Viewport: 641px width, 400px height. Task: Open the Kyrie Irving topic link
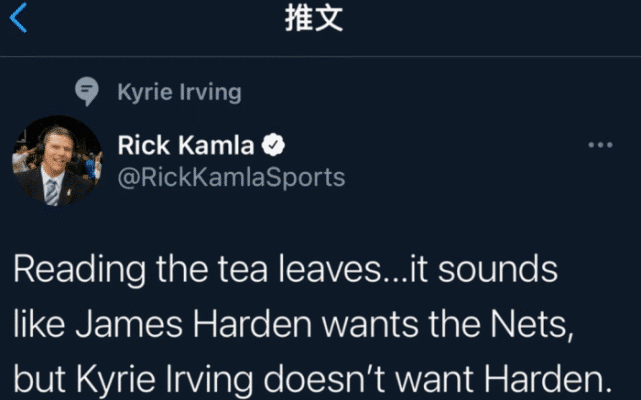click(x=179, y=92)
